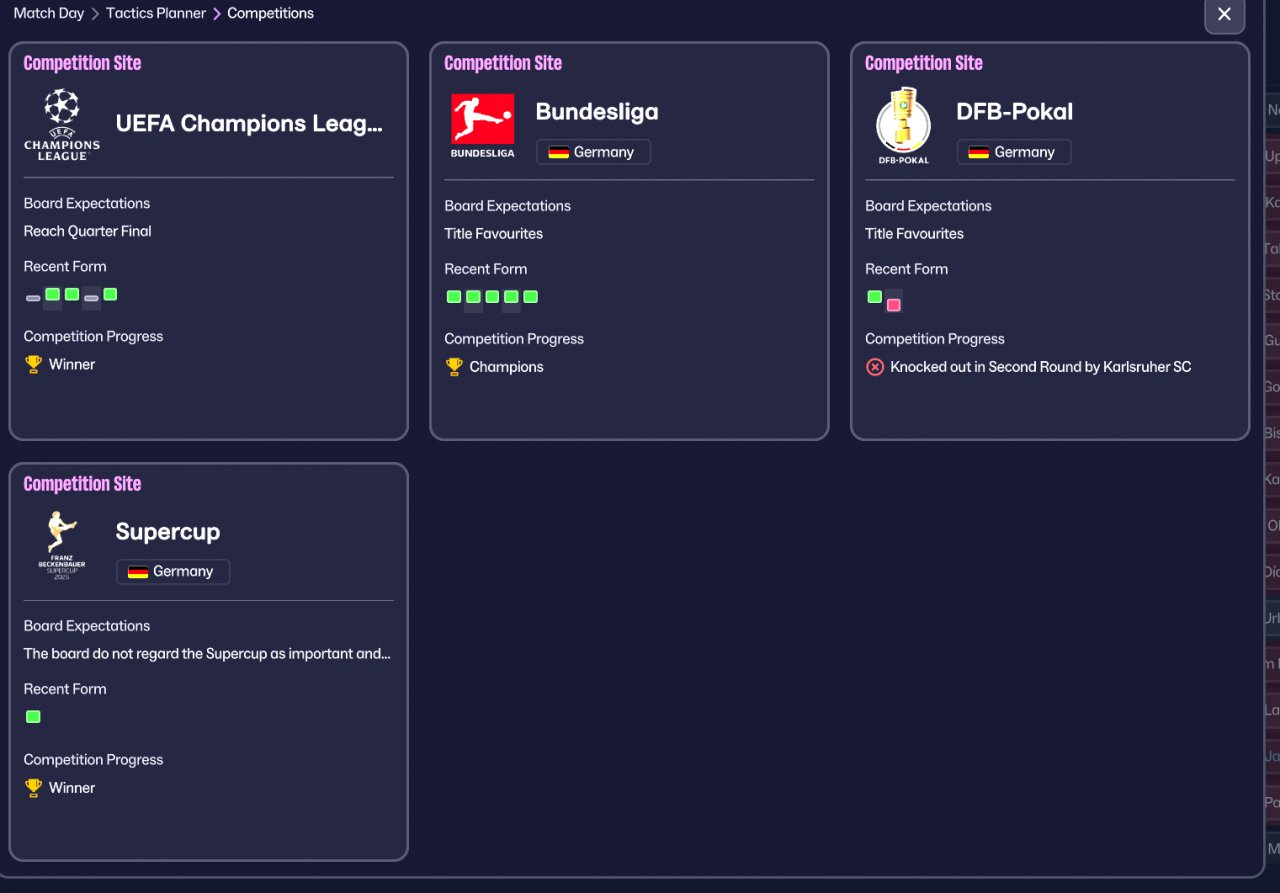Go to Tactics Planner in breadcrumb
1280x893 pixels.
156,13
